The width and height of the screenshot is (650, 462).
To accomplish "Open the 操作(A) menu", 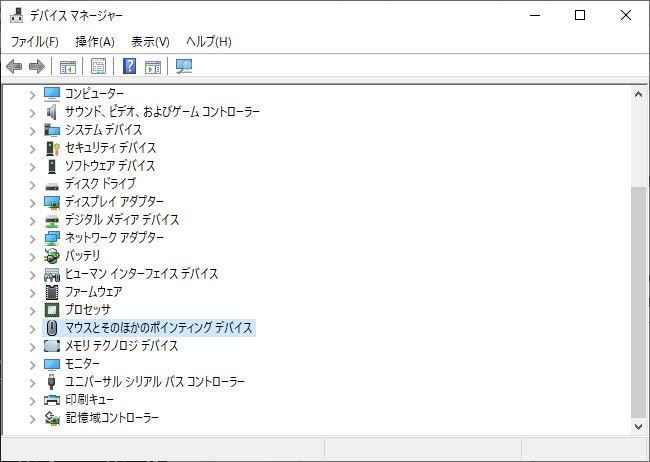I will [95, 41].
